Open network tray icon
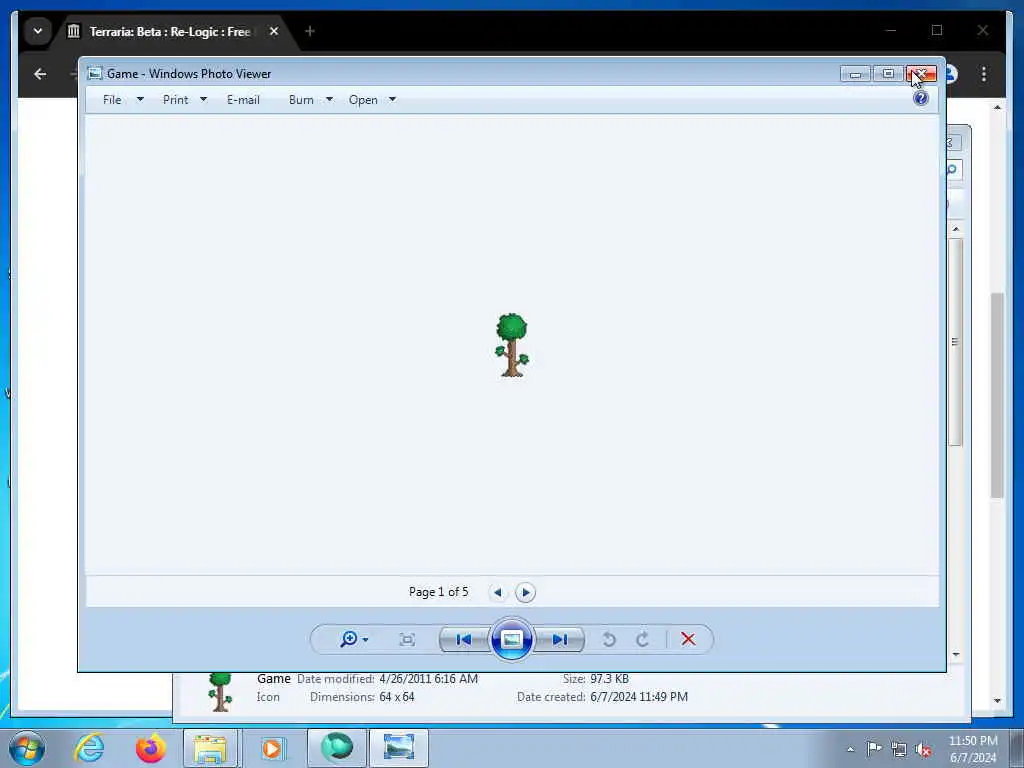 [899, 749]
